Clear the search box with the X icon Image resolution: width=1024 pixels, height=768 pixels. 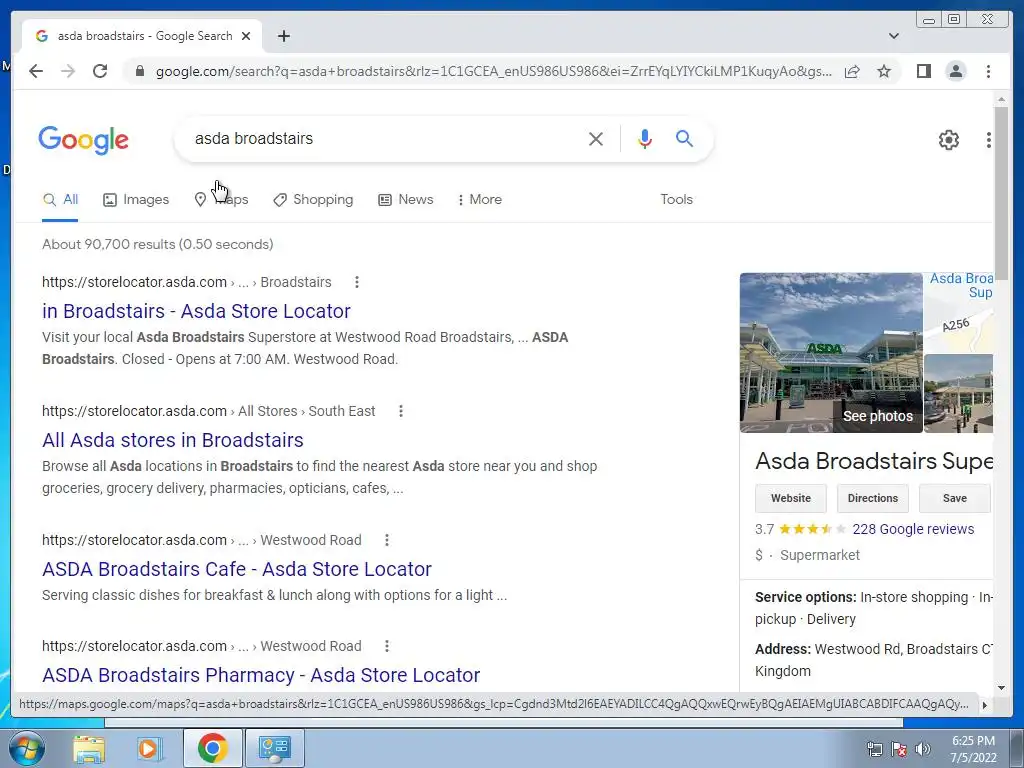pos(596,138)
